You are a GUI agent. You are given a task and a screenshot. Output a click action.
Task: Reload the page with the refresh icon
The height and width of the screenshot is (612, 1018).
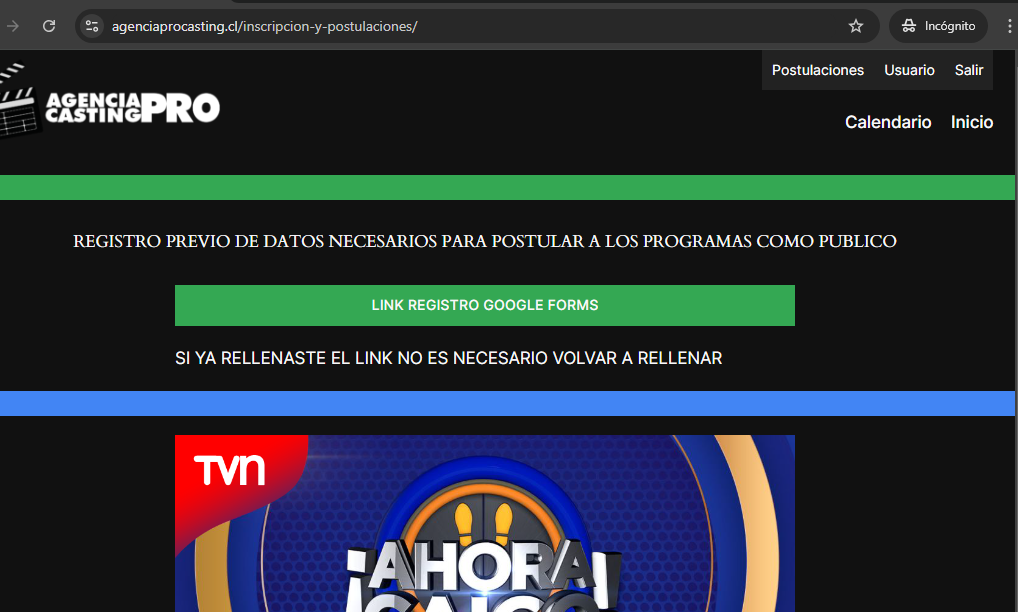pyautogui.click(x=48, y=26)
